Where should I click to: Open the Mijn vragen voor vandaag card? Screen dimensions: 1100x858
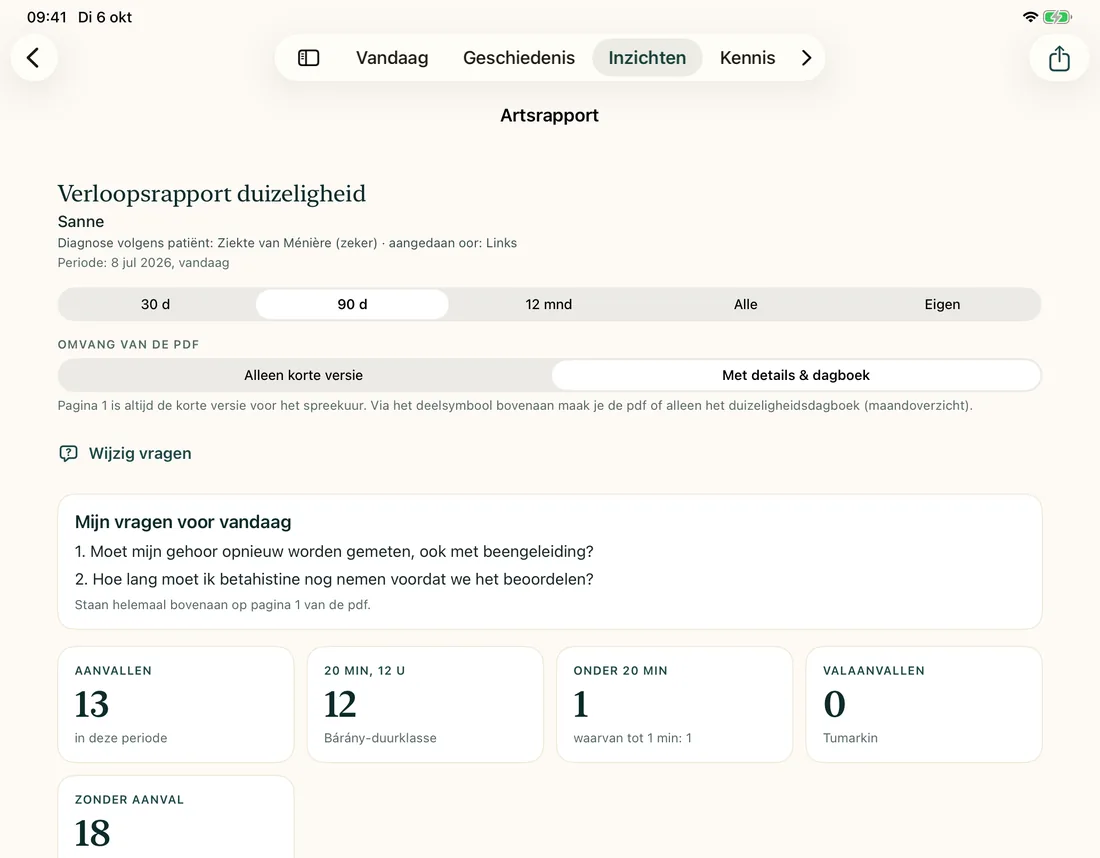click(549, 562)
